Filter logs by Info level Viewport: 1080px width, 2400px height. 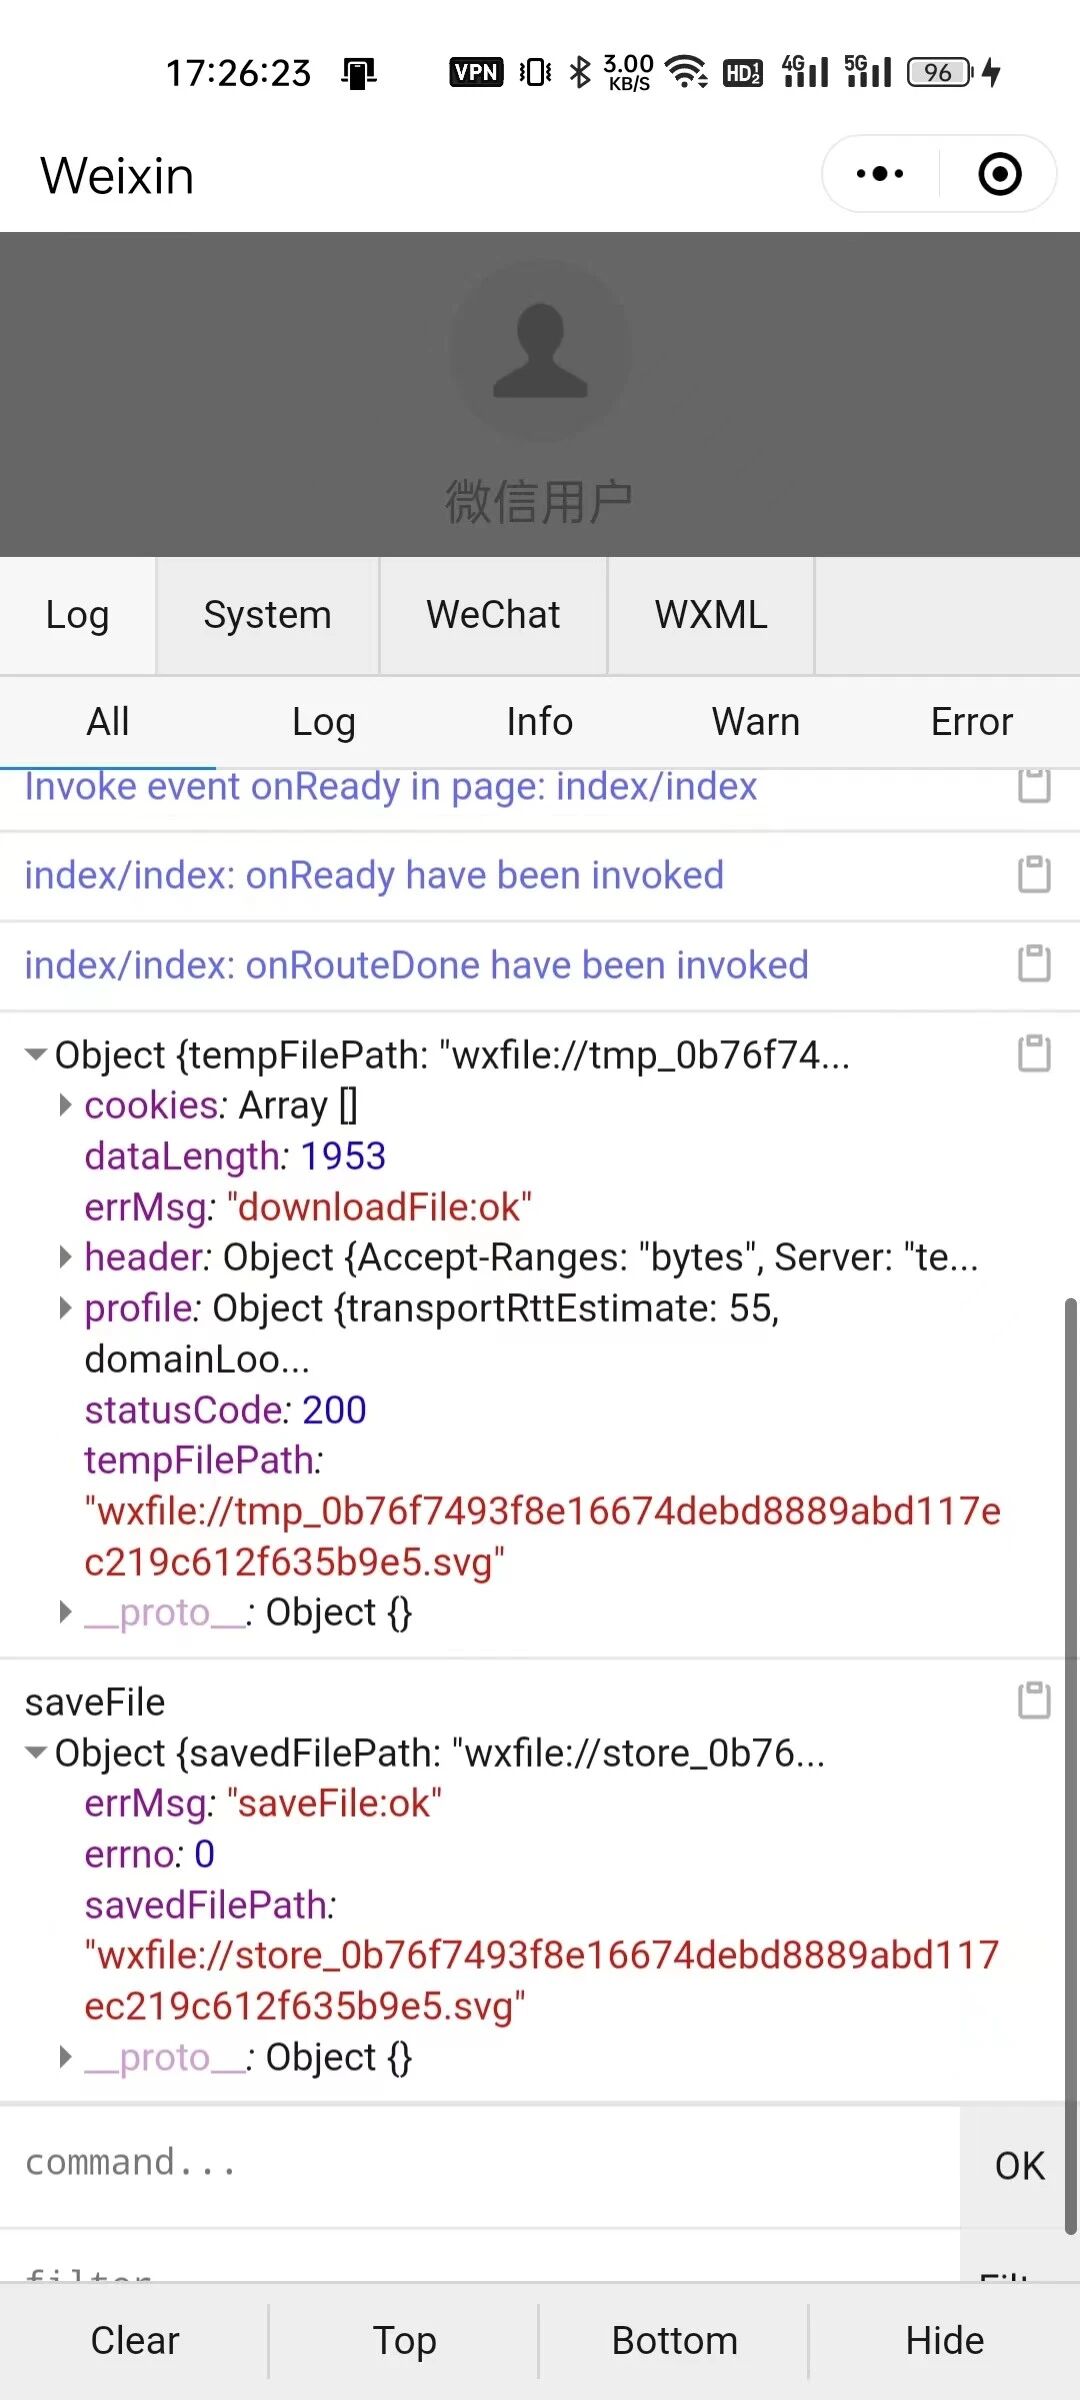pyautogui.click(x=540, y=722)
